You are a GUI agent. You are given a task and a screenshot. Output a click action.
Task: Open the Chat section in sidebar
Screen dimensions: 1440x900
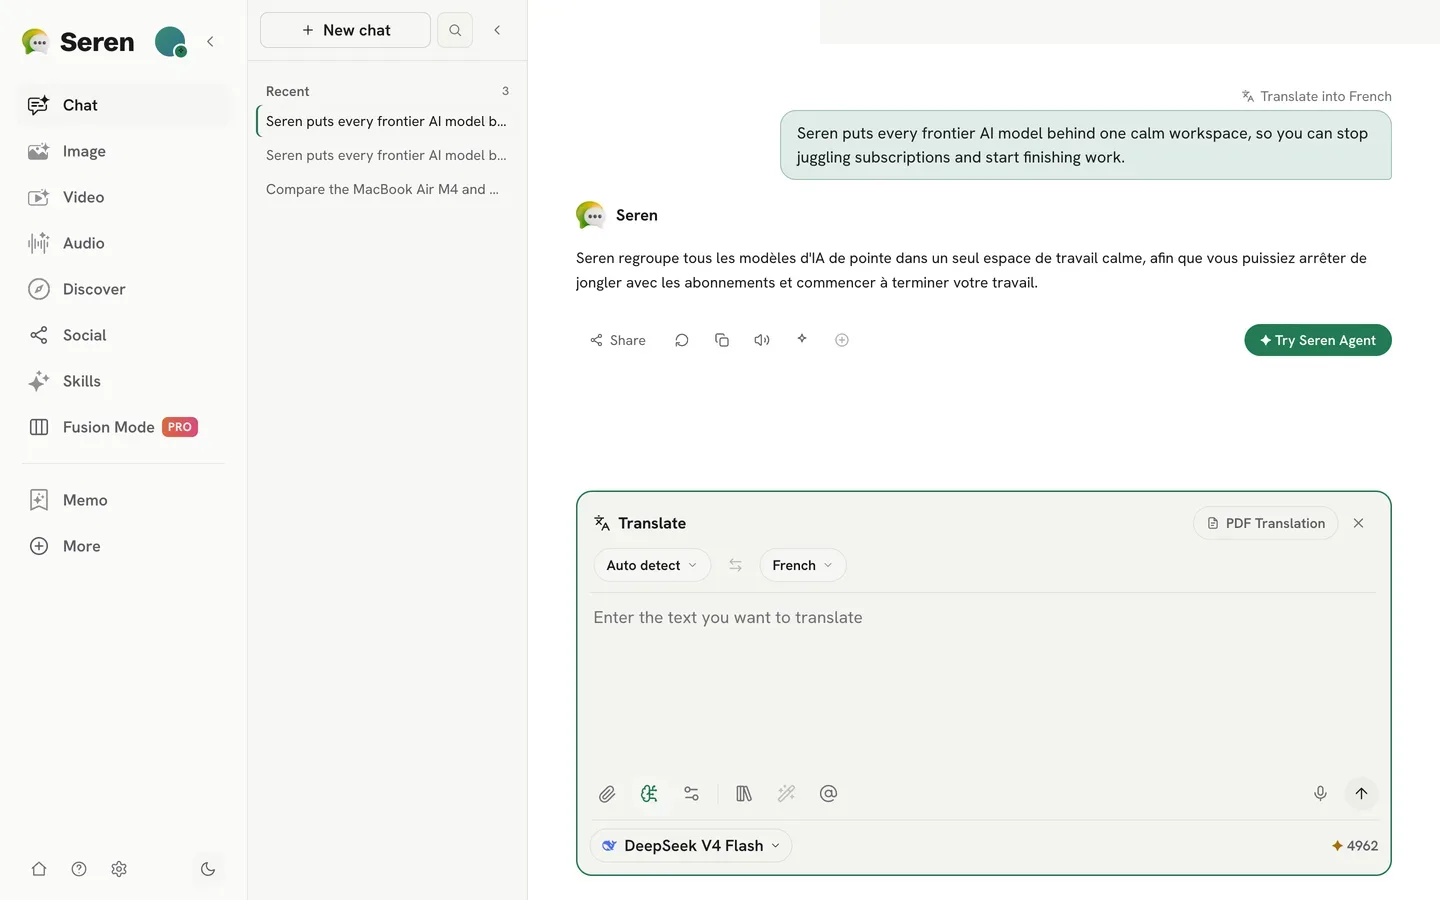tap(124, 105)
